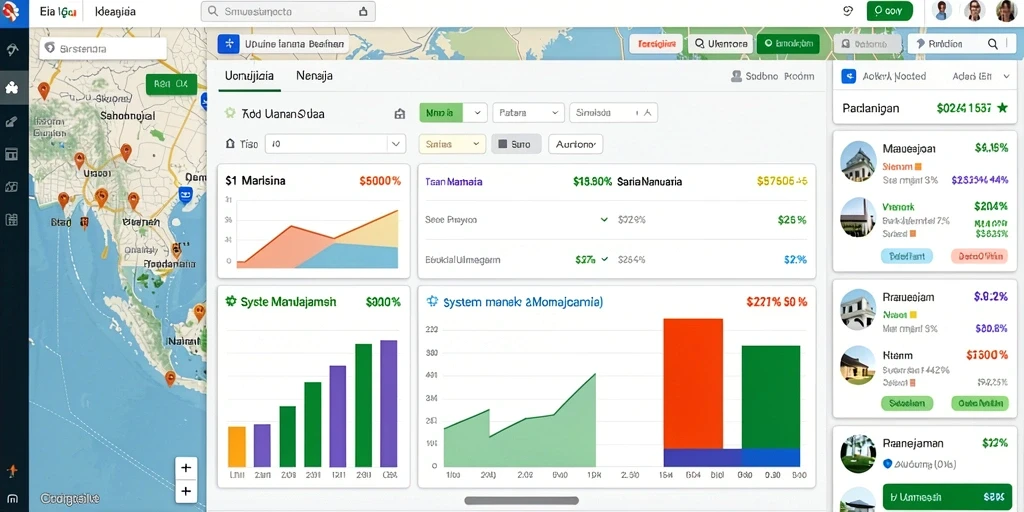Select the Uomajiaia tab
Viewport: 1024px width, 512px height.
[x=249, y=76]
